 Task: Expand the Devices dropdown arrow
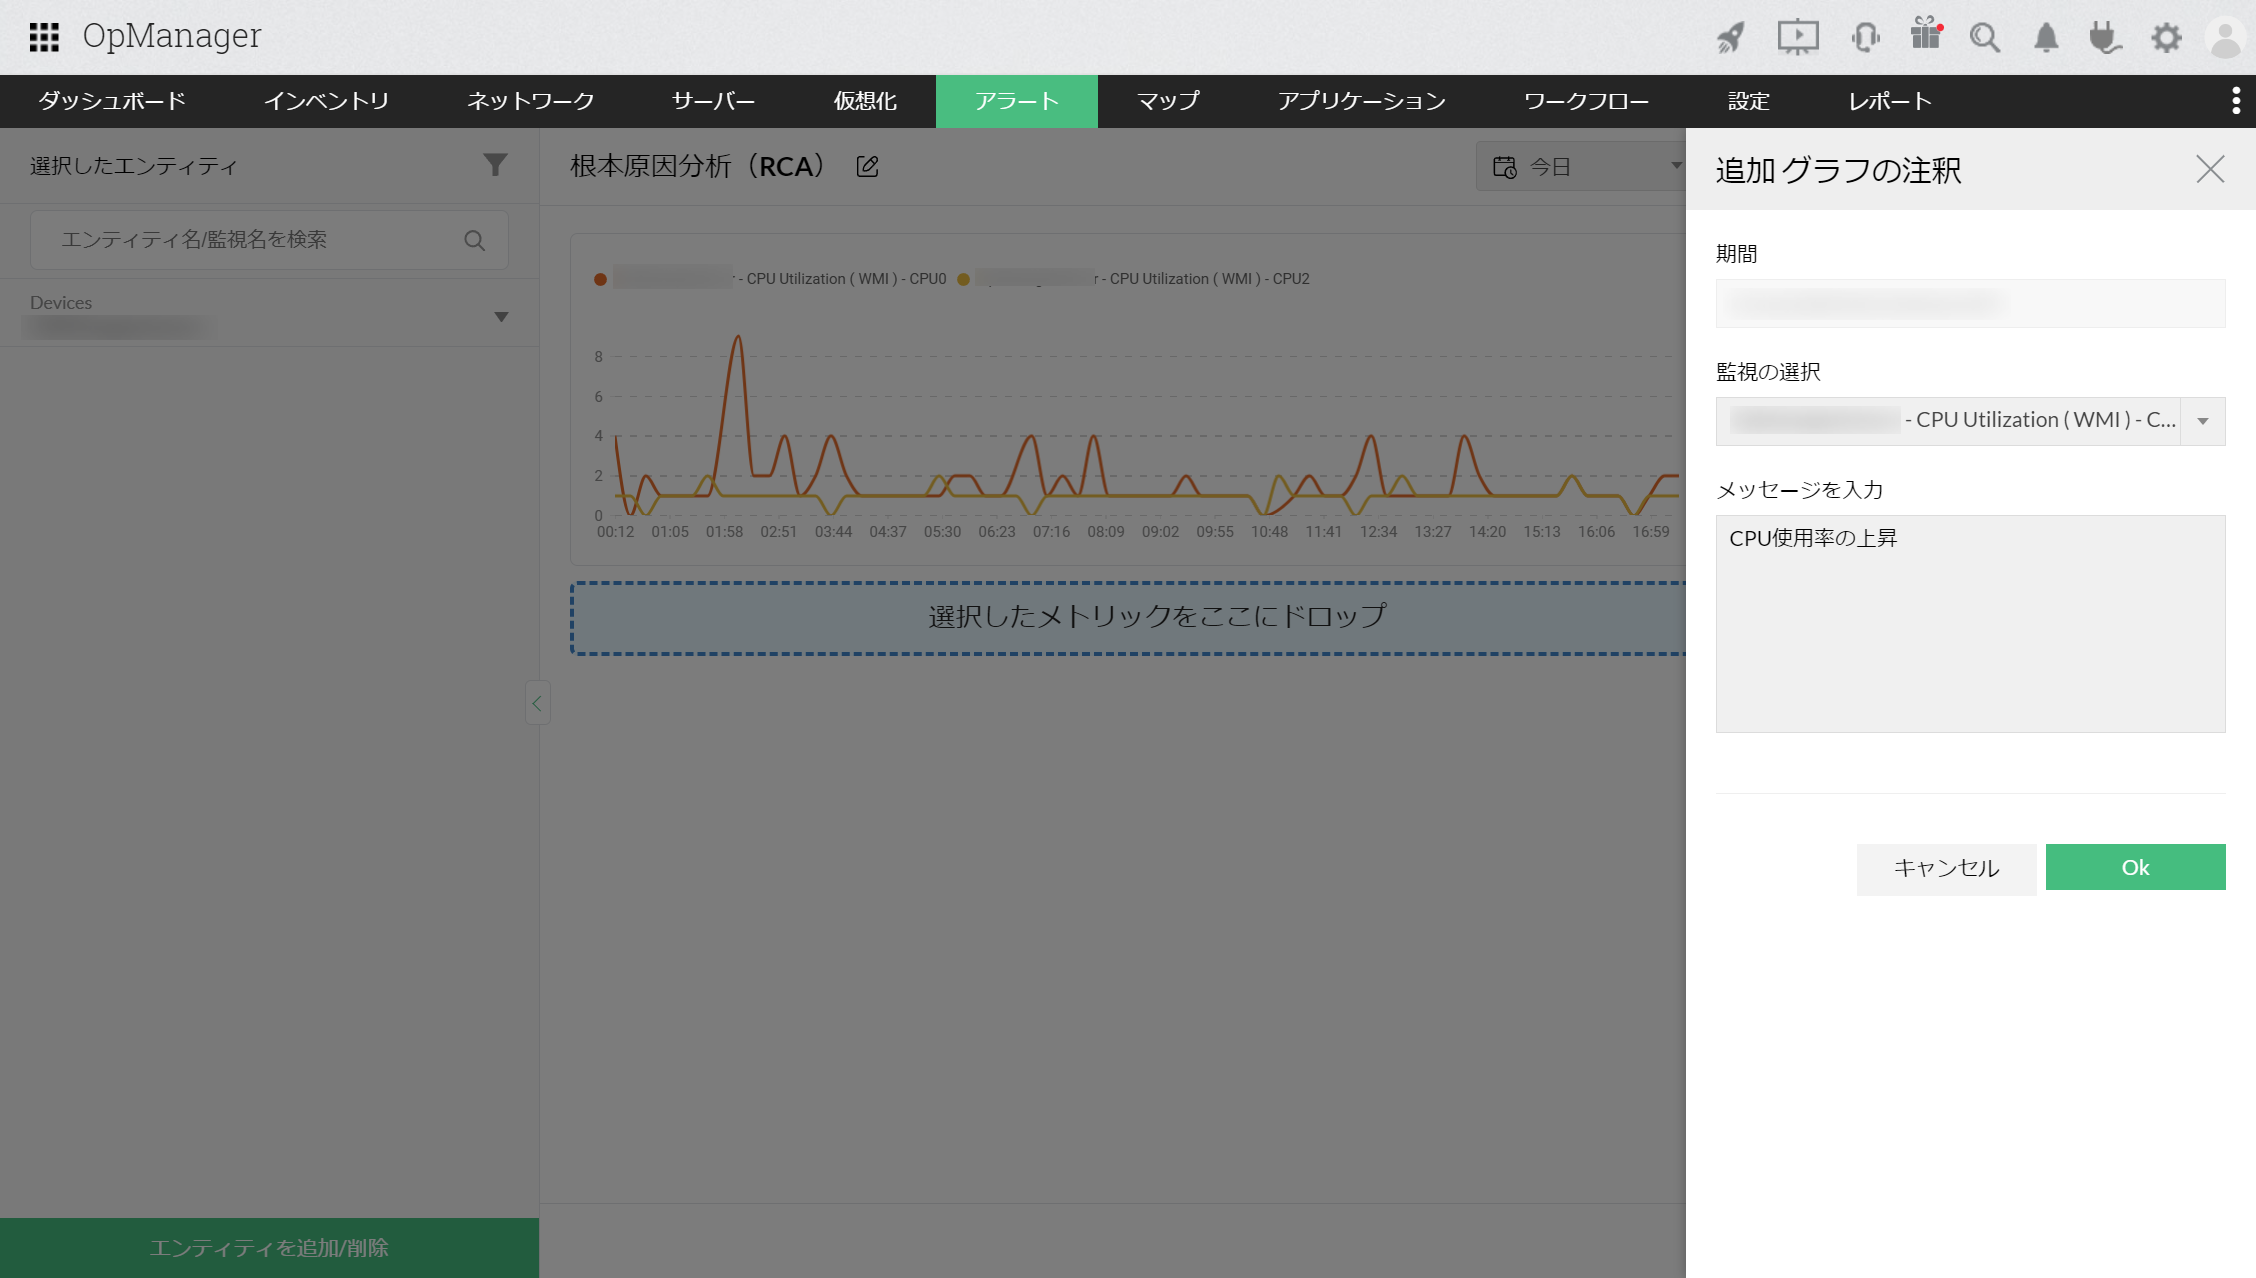click(502, 317)
